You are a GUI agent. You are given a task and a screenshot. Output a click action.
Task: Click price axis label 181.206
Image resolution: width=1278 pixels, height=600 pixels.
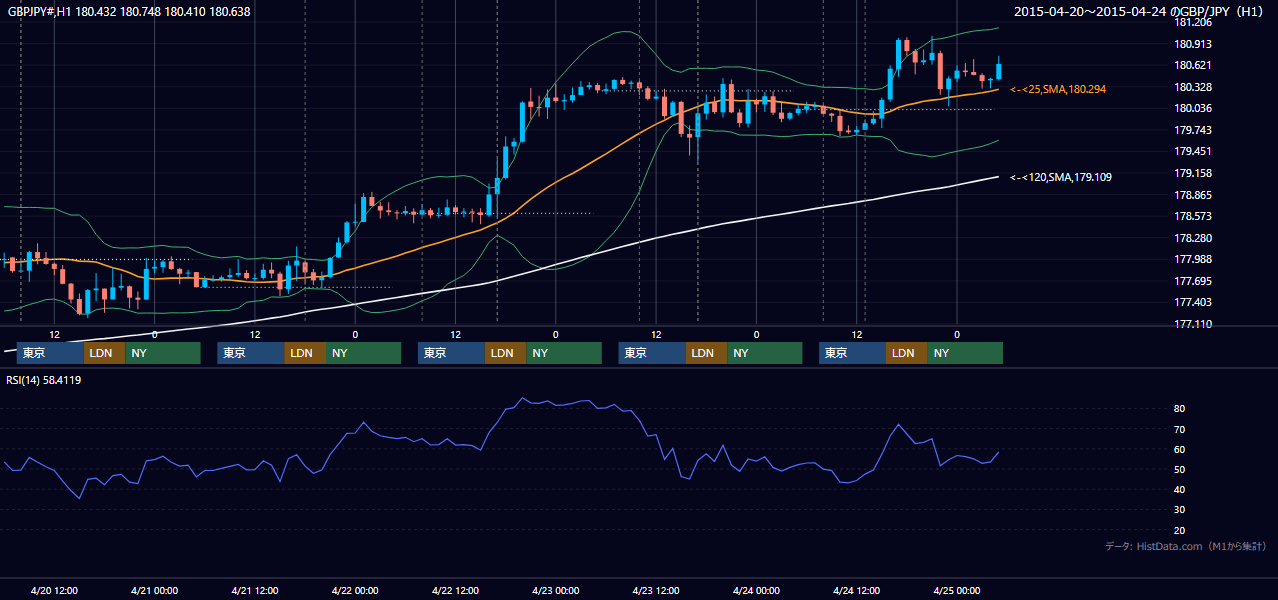1193,23
